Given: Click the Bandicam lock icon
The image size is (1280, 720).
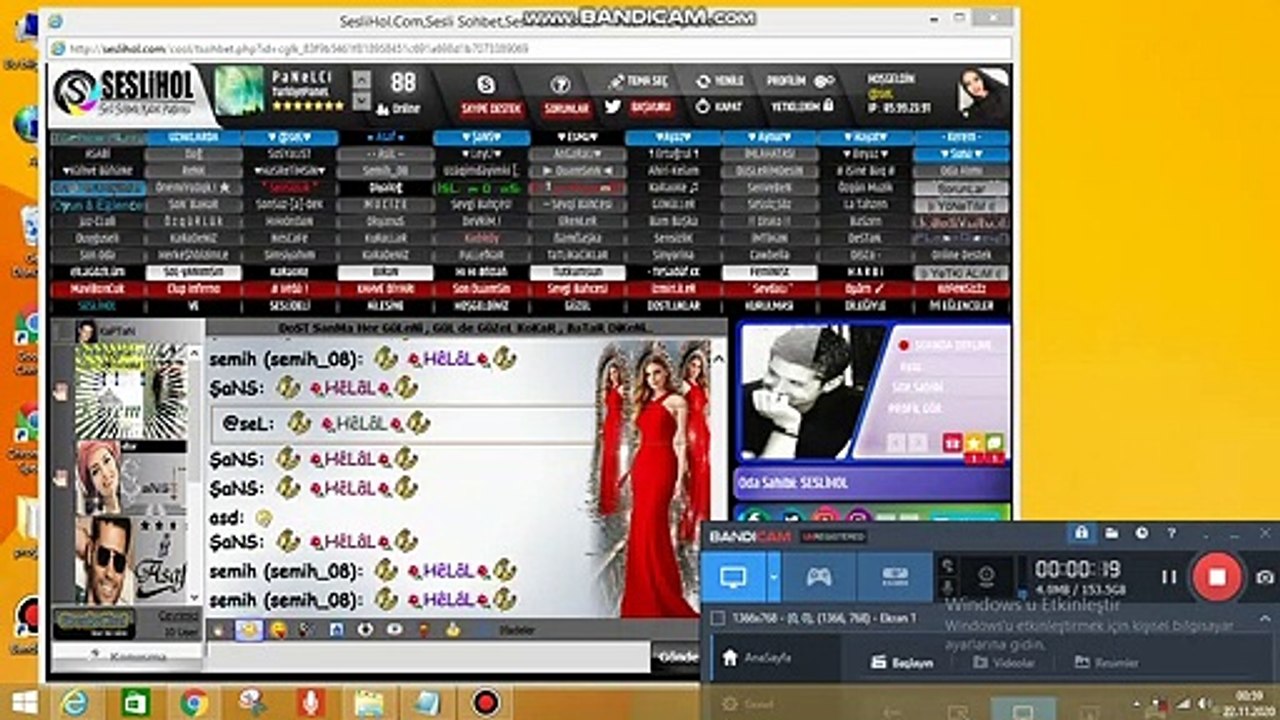Looking at the screenshot, I should (1081, 533).
